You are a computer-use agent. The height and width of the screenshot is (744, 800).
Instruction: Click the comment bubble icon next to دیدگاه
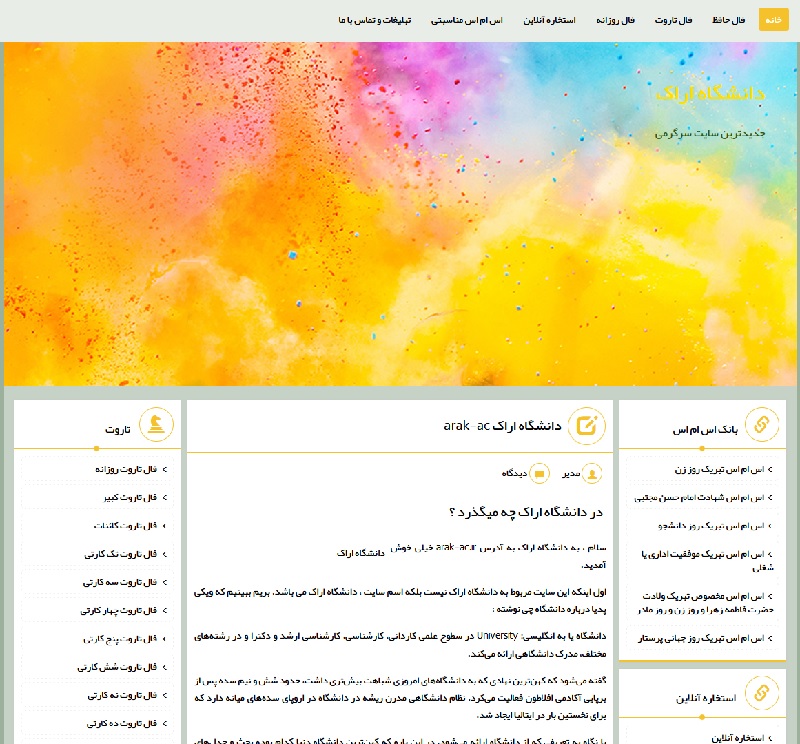point(539,474)
